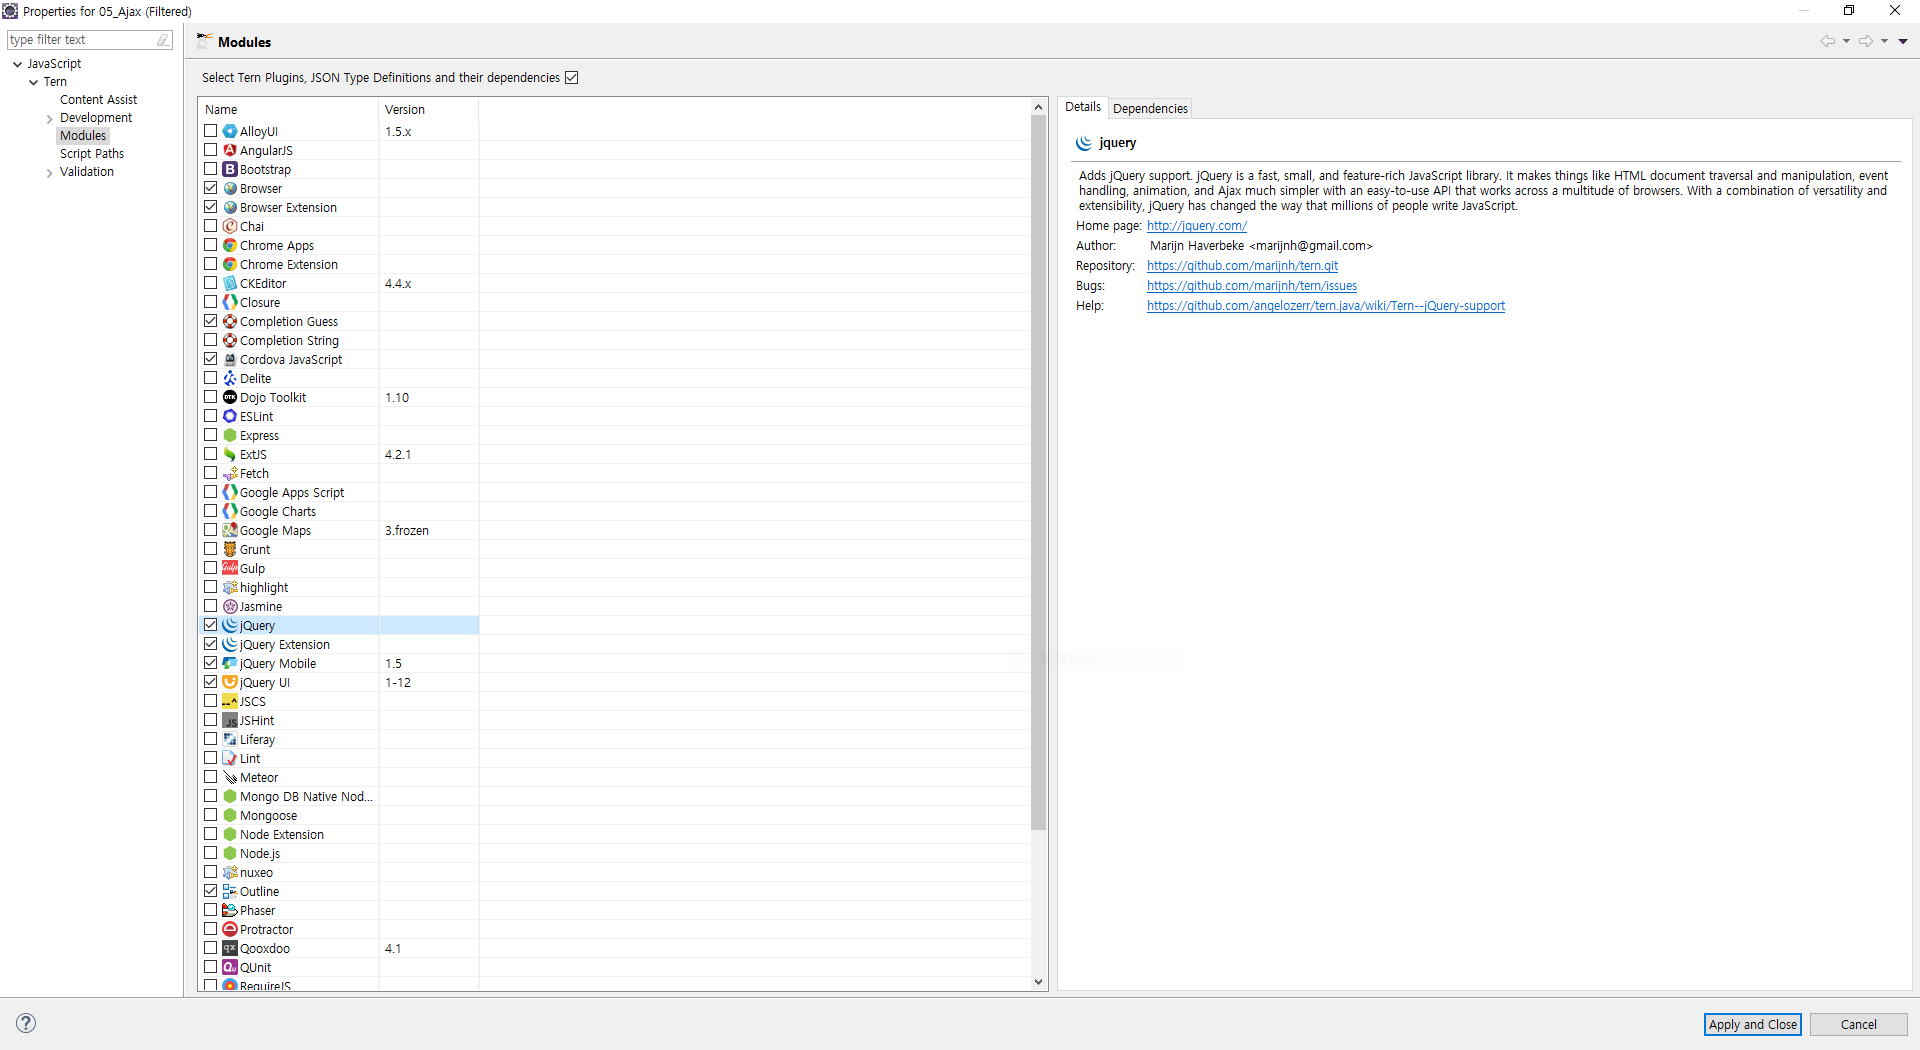Click the Chrome Apps icon
This screenshot has height=1050, width=1920.
(x=230, y=245)
